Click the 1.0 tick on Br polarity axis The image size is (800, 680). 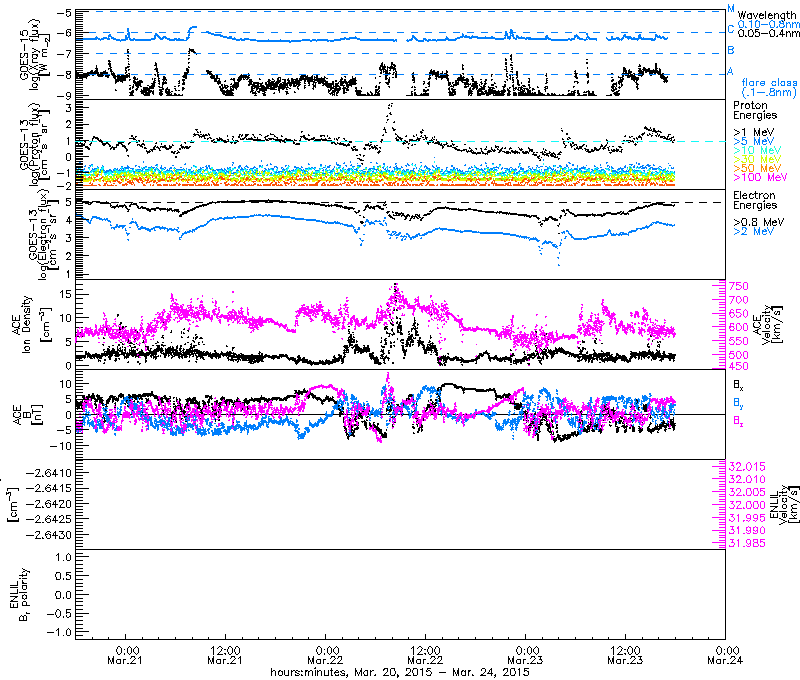[x=63, y=557]
